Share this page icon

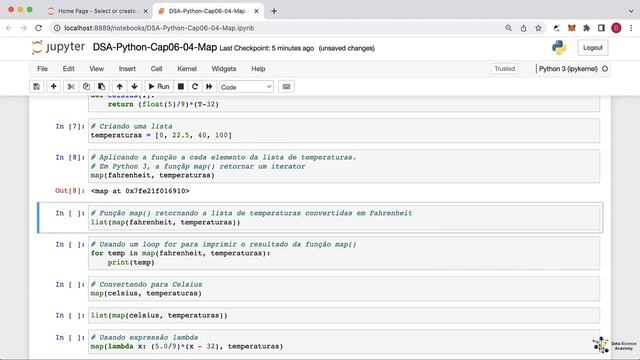point(523,28)
